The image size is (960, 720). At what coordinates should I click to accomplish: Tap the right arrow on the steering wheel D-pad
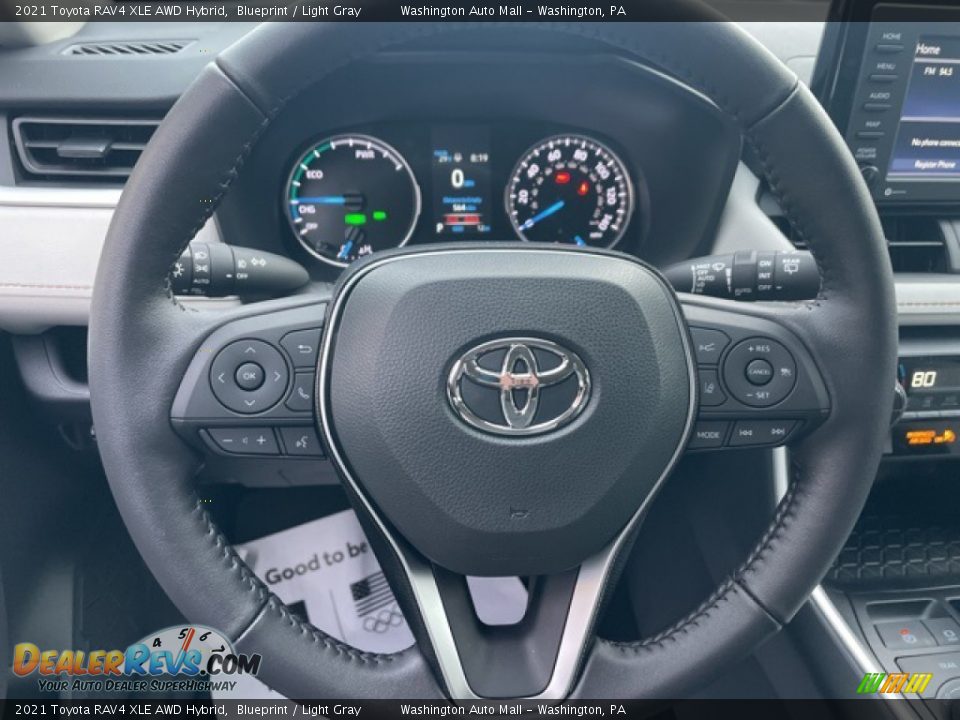pos(277,377)
